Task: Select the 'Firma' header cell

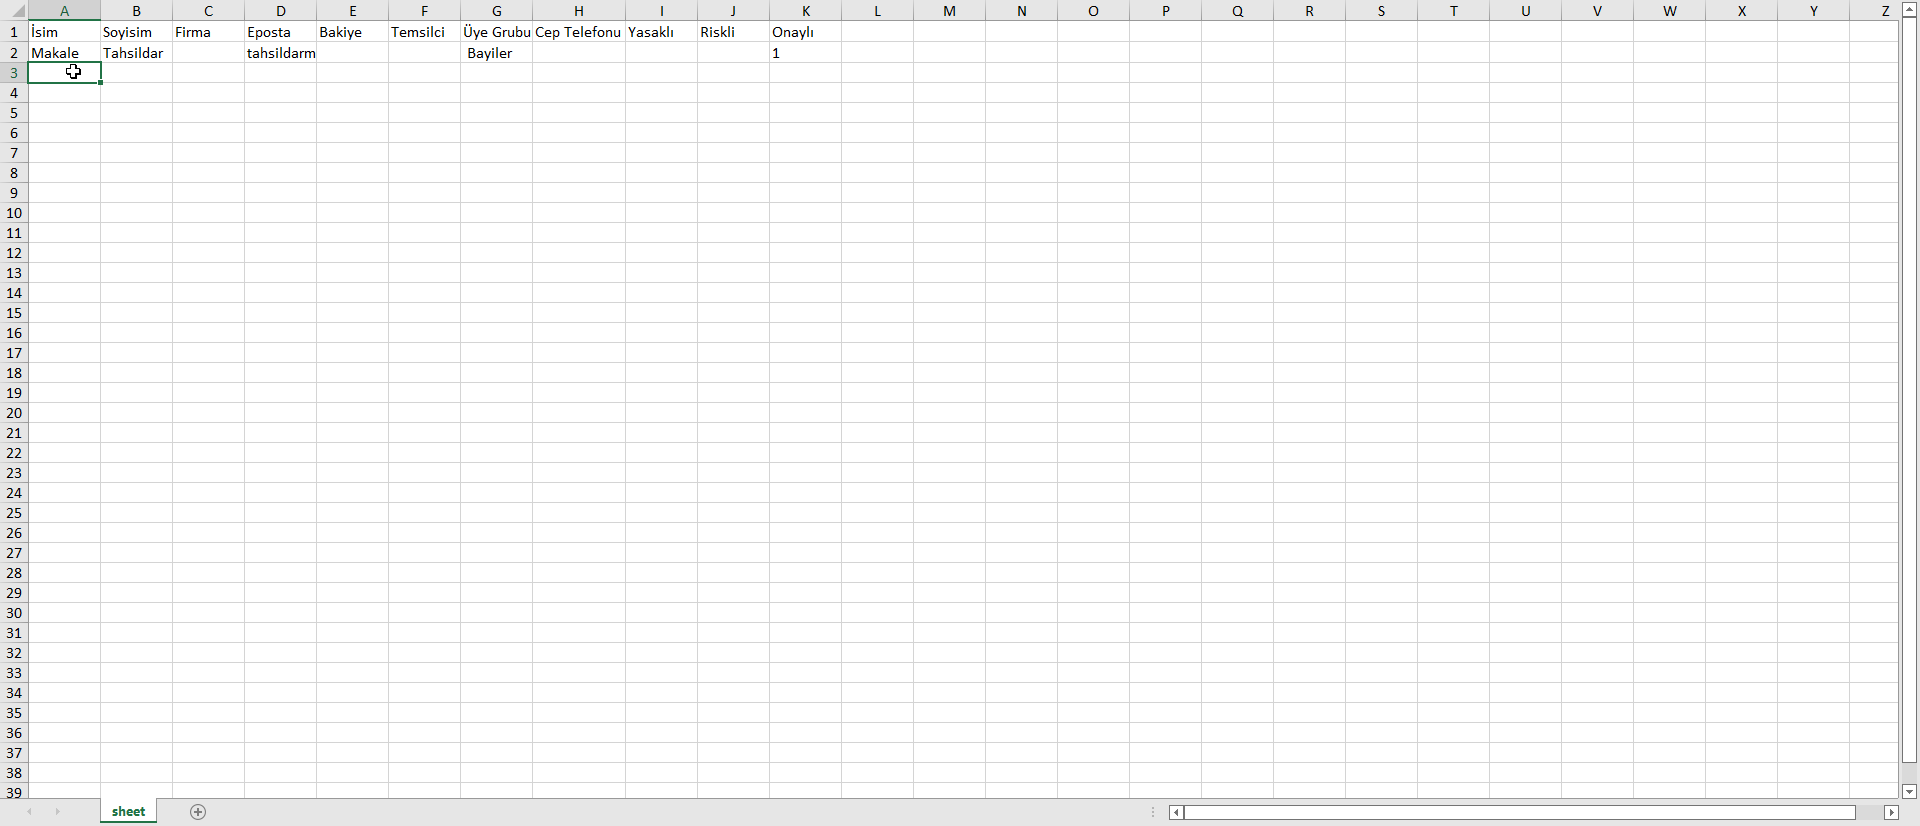Action: point(208,32)
